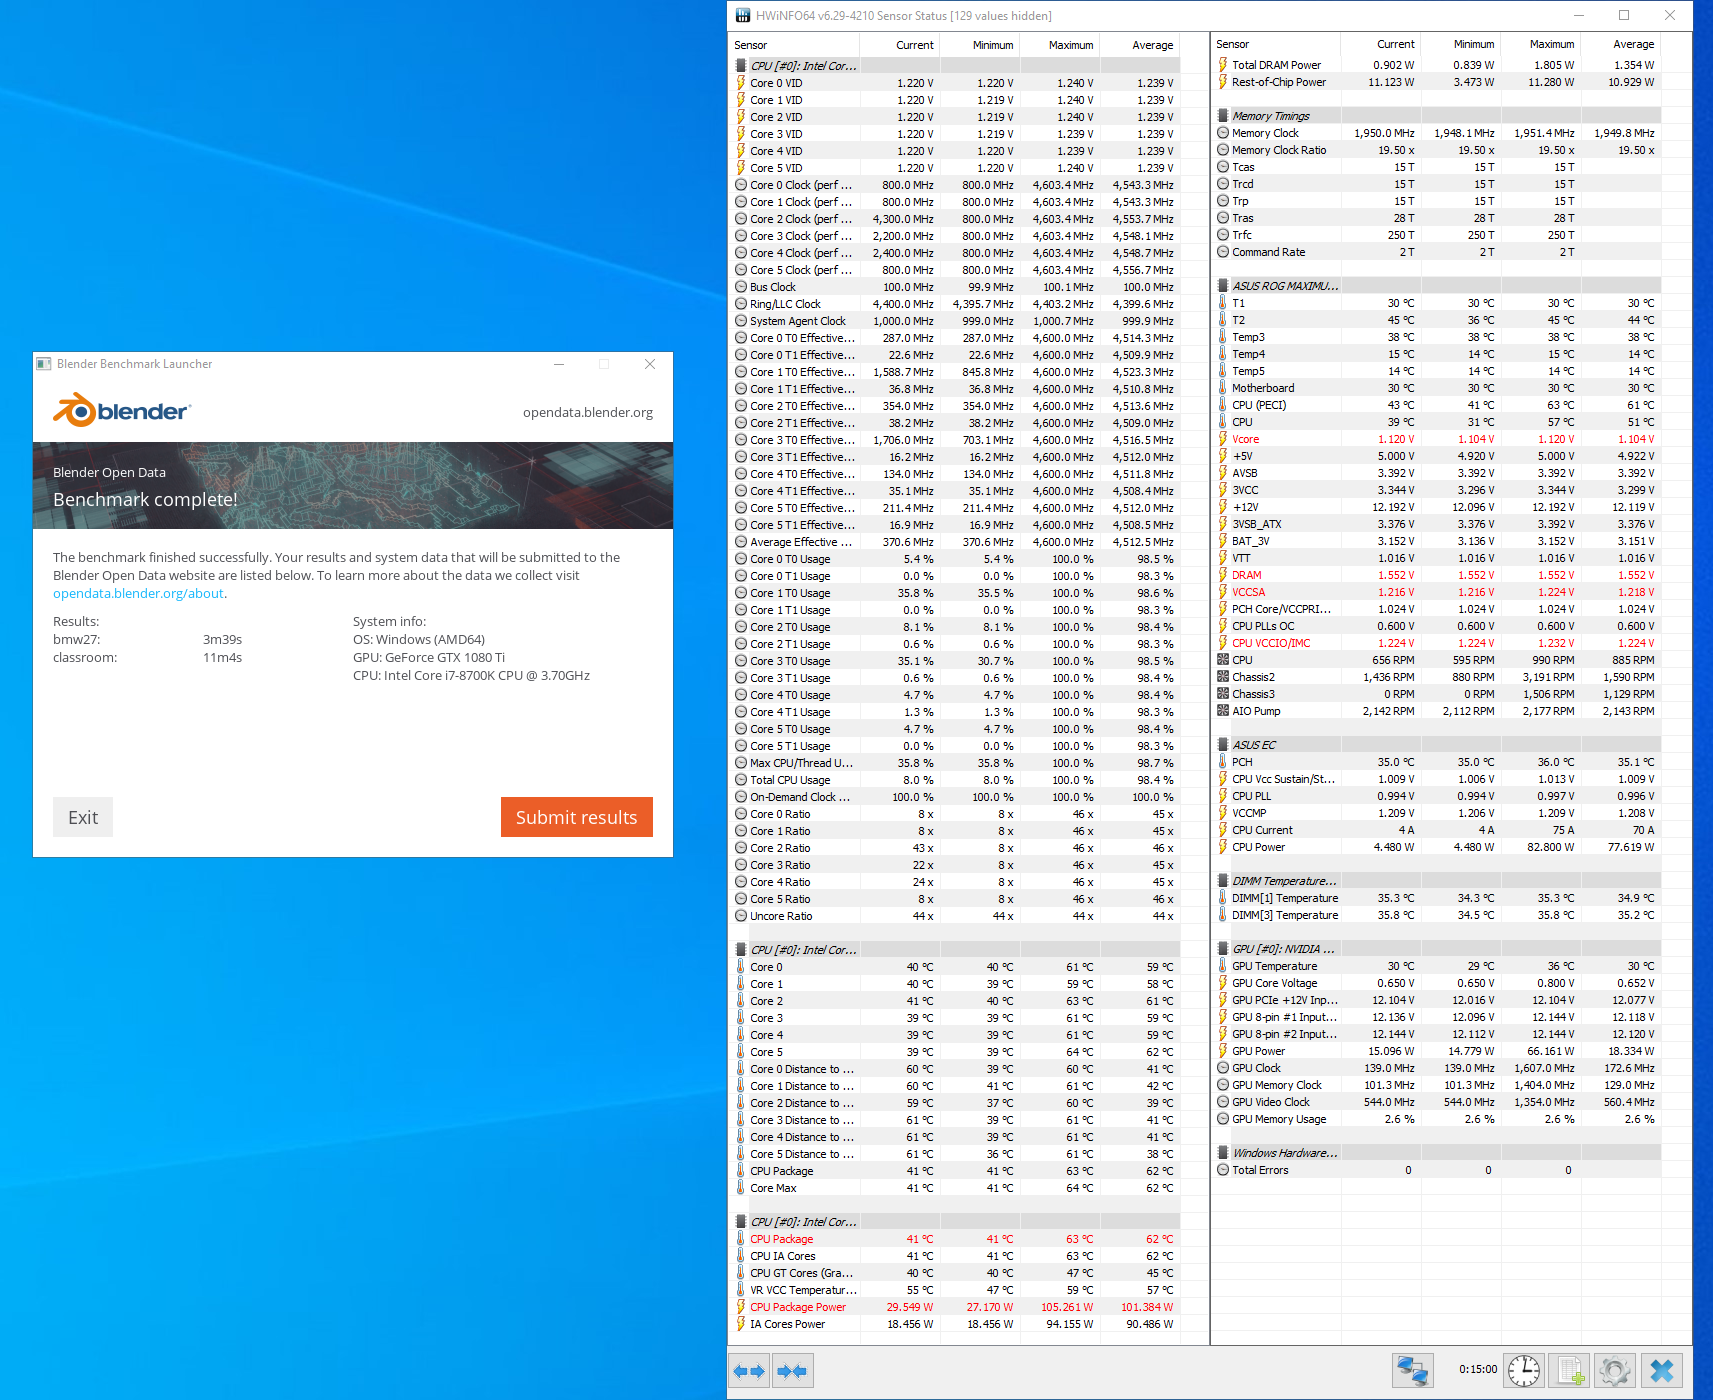Select the GPU Memory Usage row
Viewport: 1713px width, 1400px height.
[x=1439, y=1119]
